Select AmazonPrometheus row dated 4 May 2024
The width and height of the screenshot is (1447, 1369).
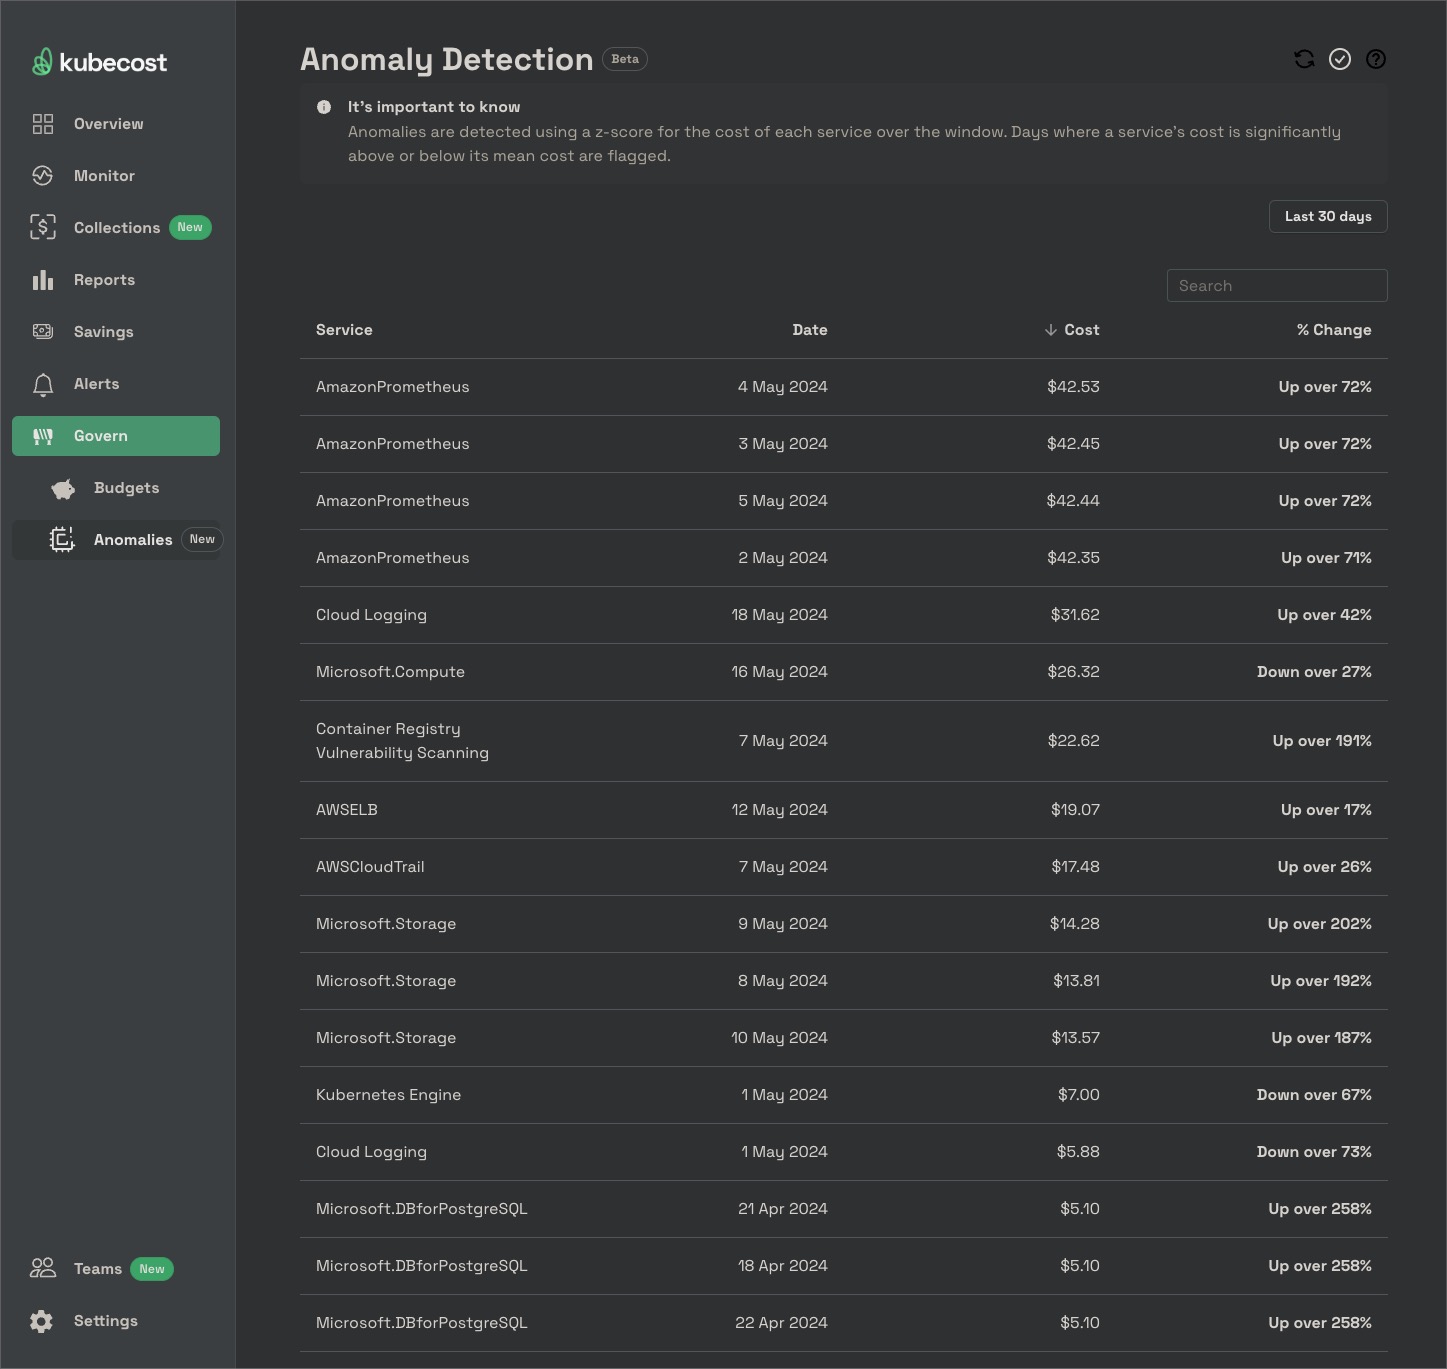click(844, 387)
